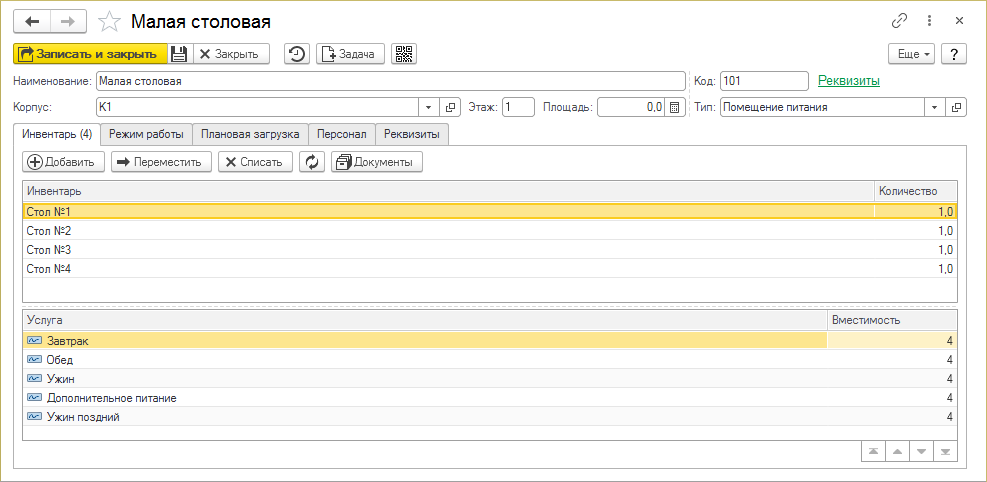
Task: Open the change history clock icon
Action: click(297, 54)
